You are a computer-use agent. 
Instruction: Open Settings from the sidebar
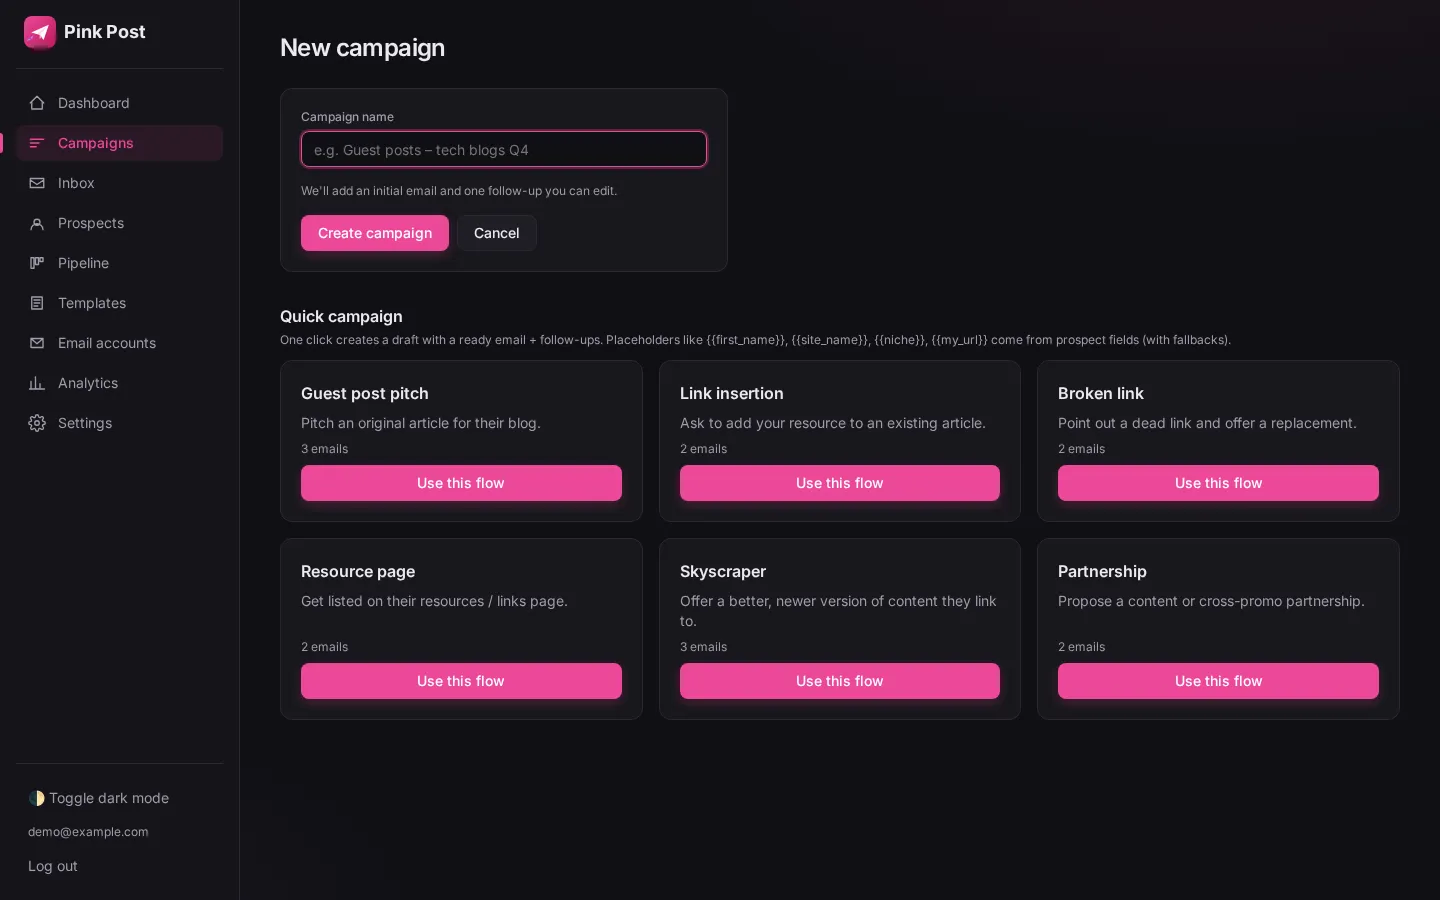coord(119,423)
